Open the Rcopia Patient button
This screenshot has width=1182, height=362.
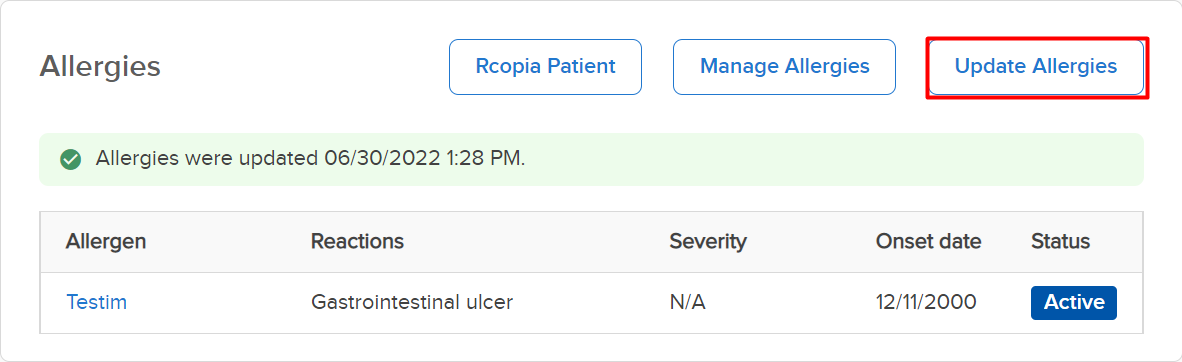tap(545, 67)
